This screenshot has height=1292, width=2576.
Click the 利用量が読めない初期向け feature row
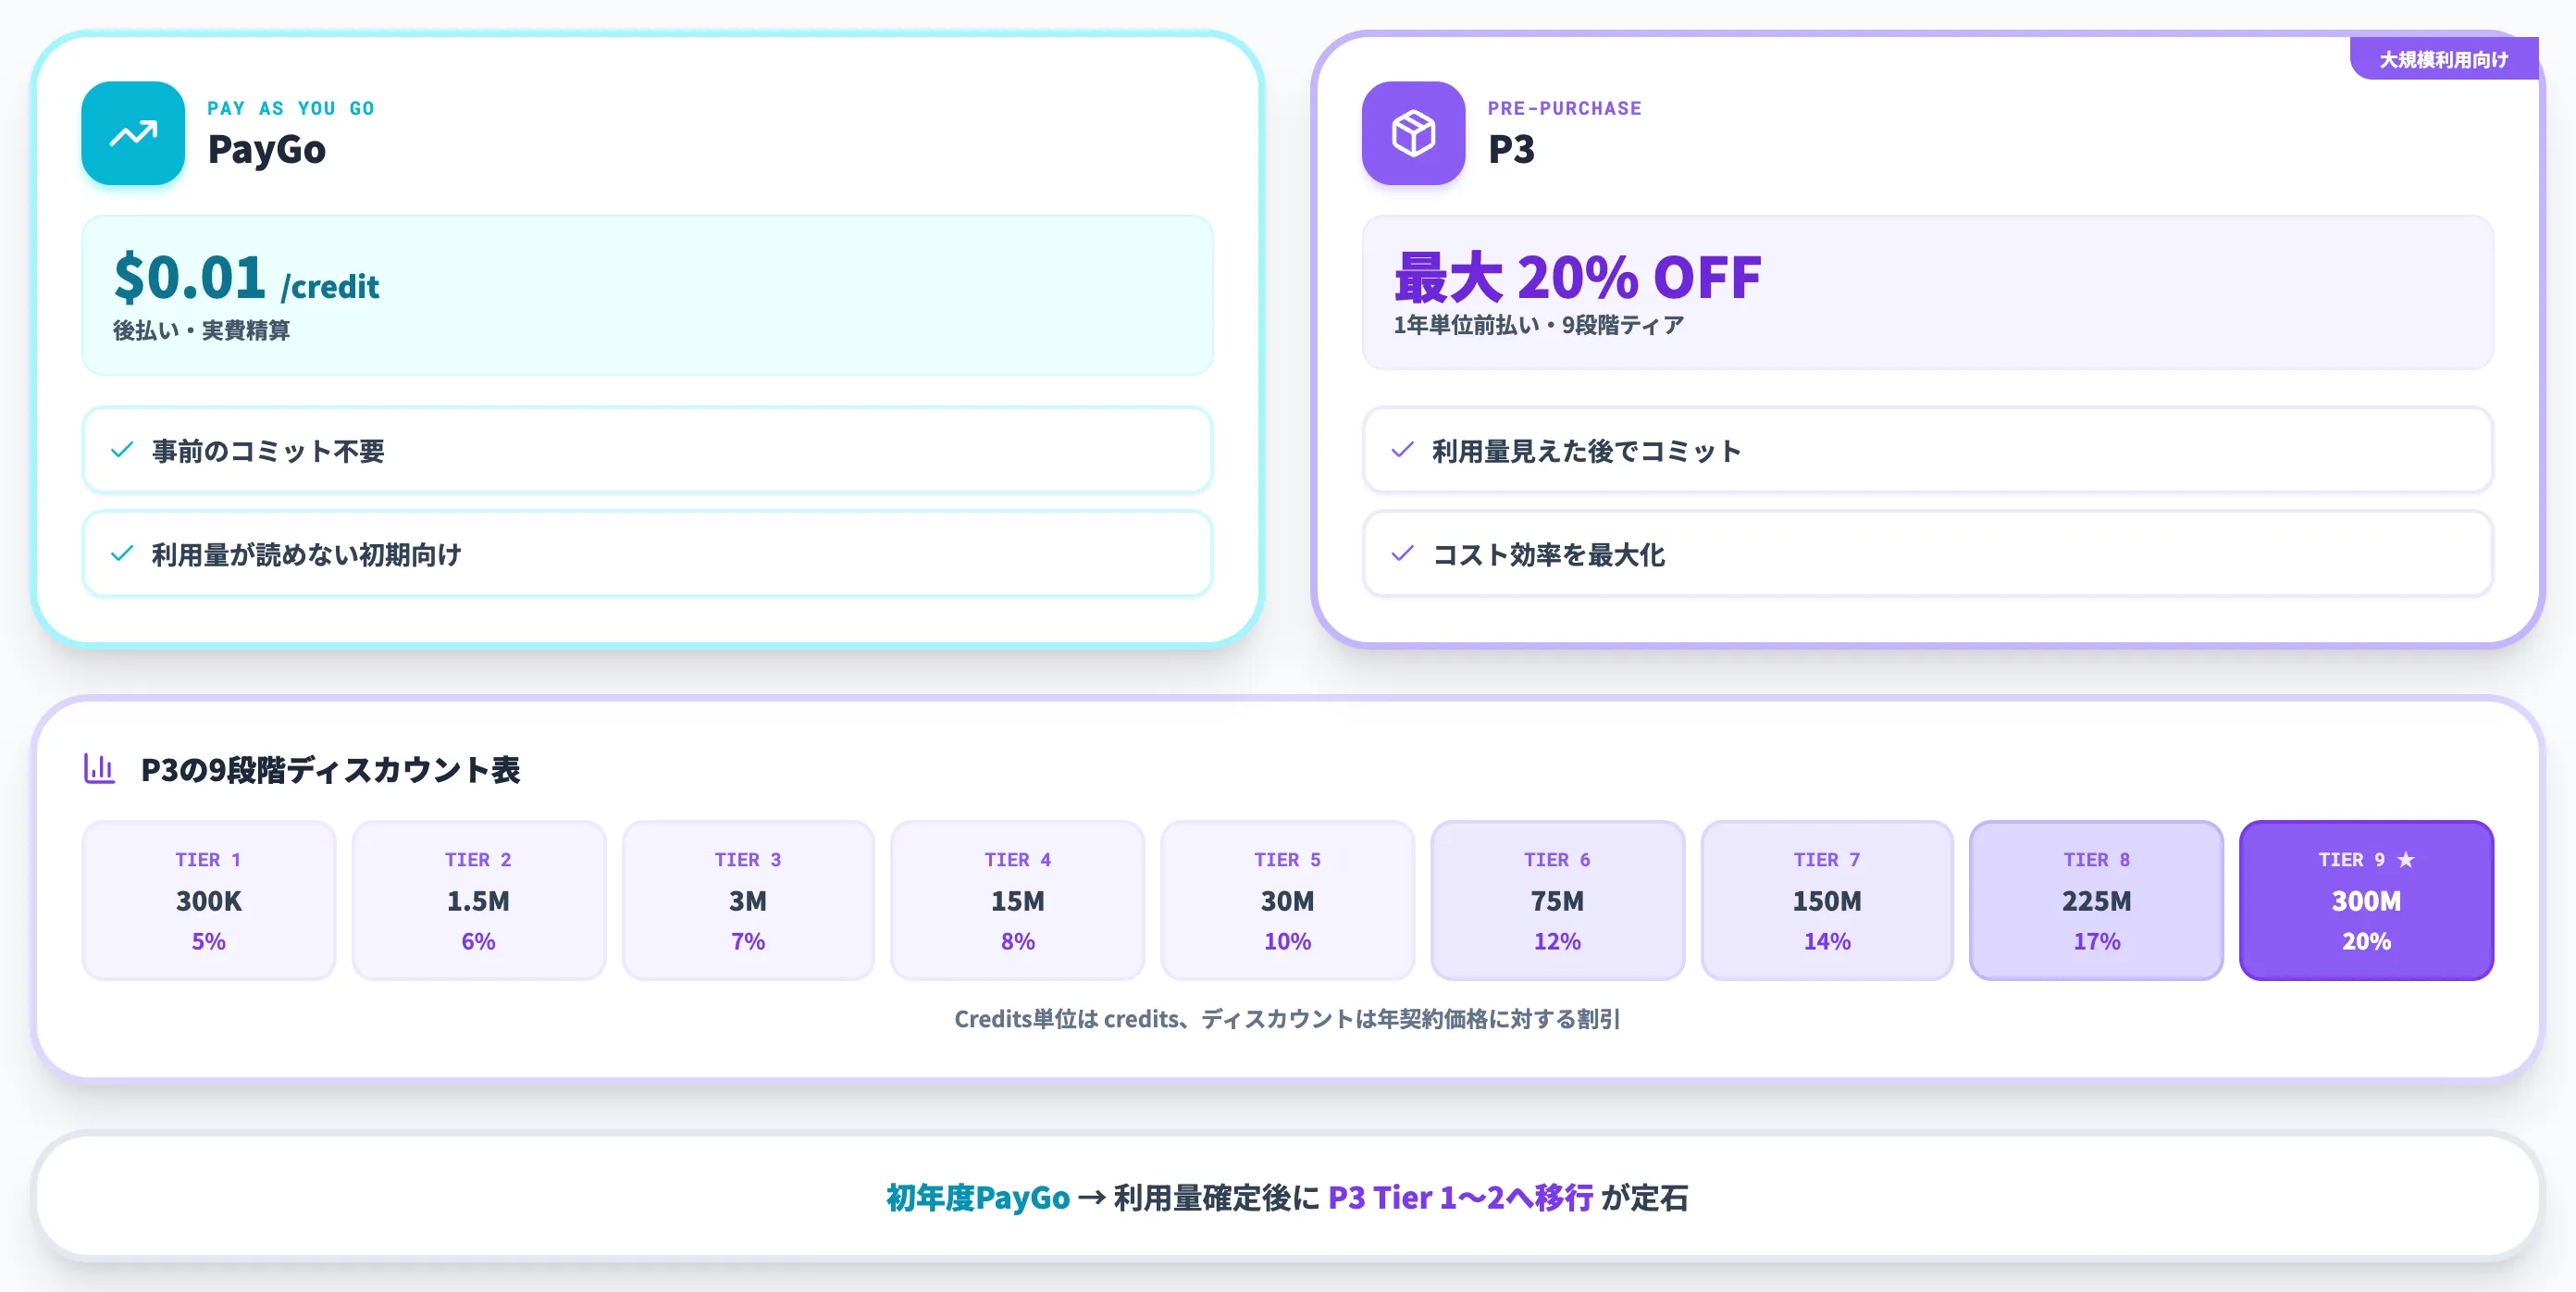click(x=648, y=554)
